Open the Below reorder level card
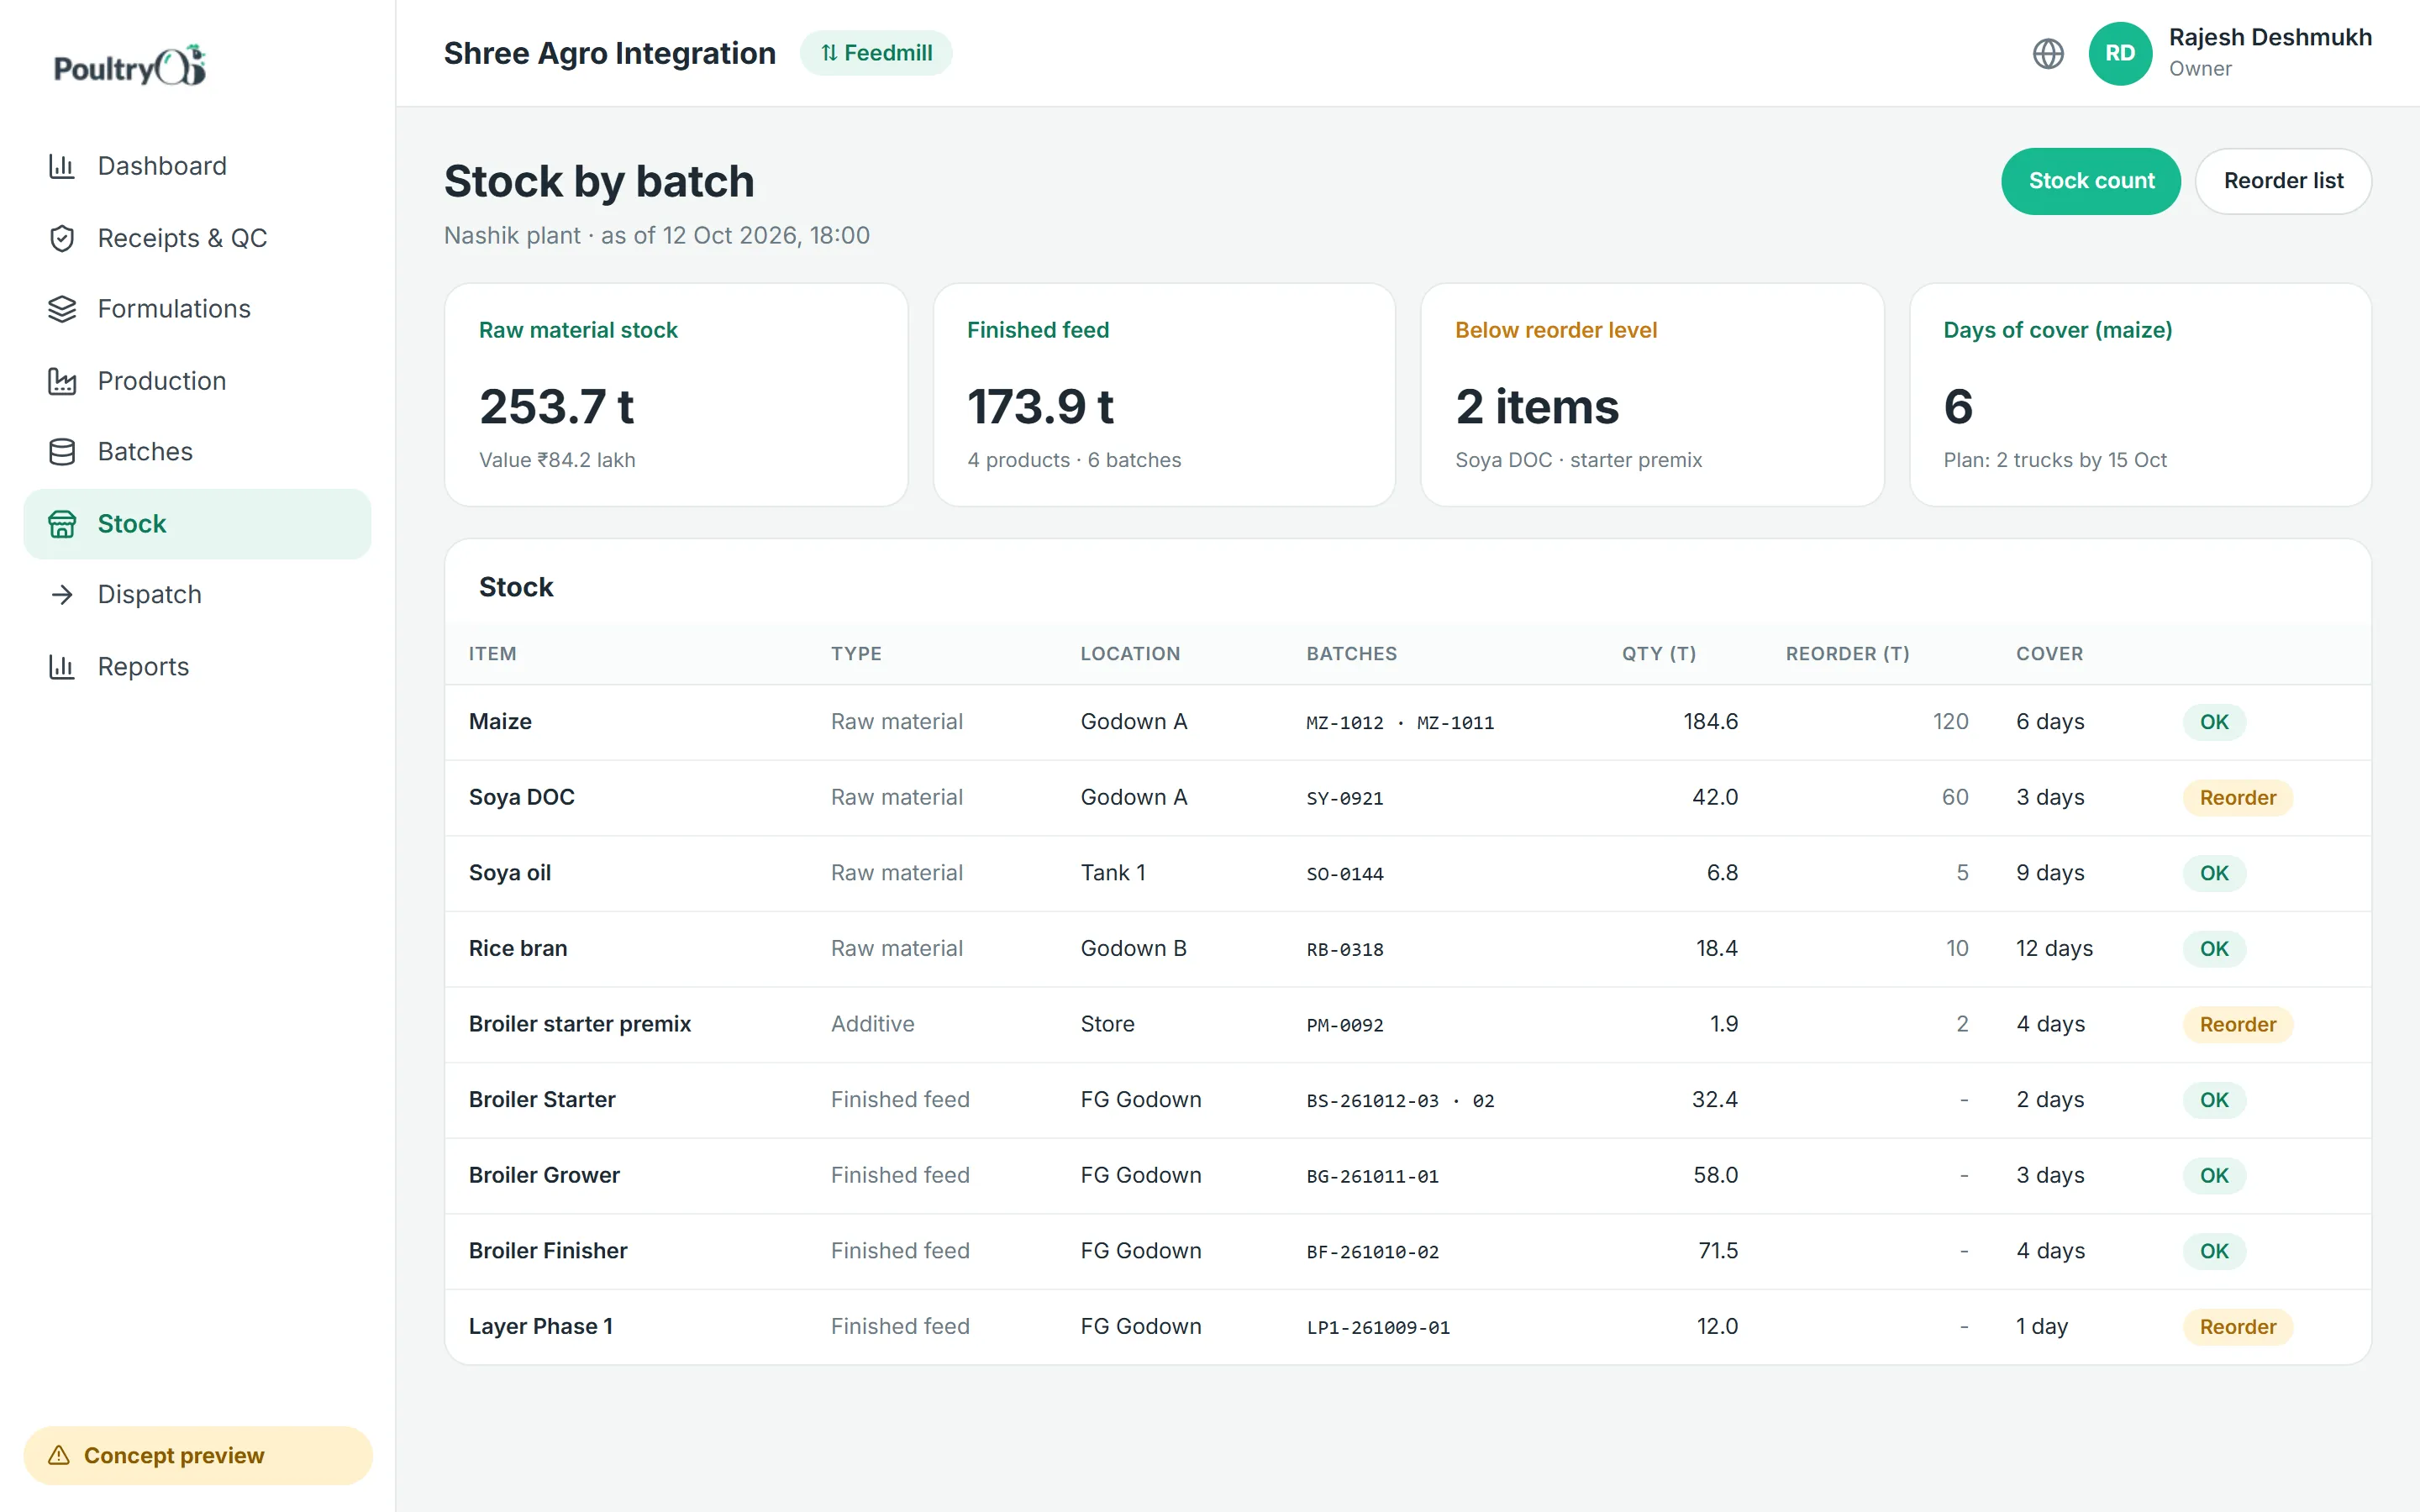This screenshot has height=1512, width=2420. click(x=1652, y=395)
